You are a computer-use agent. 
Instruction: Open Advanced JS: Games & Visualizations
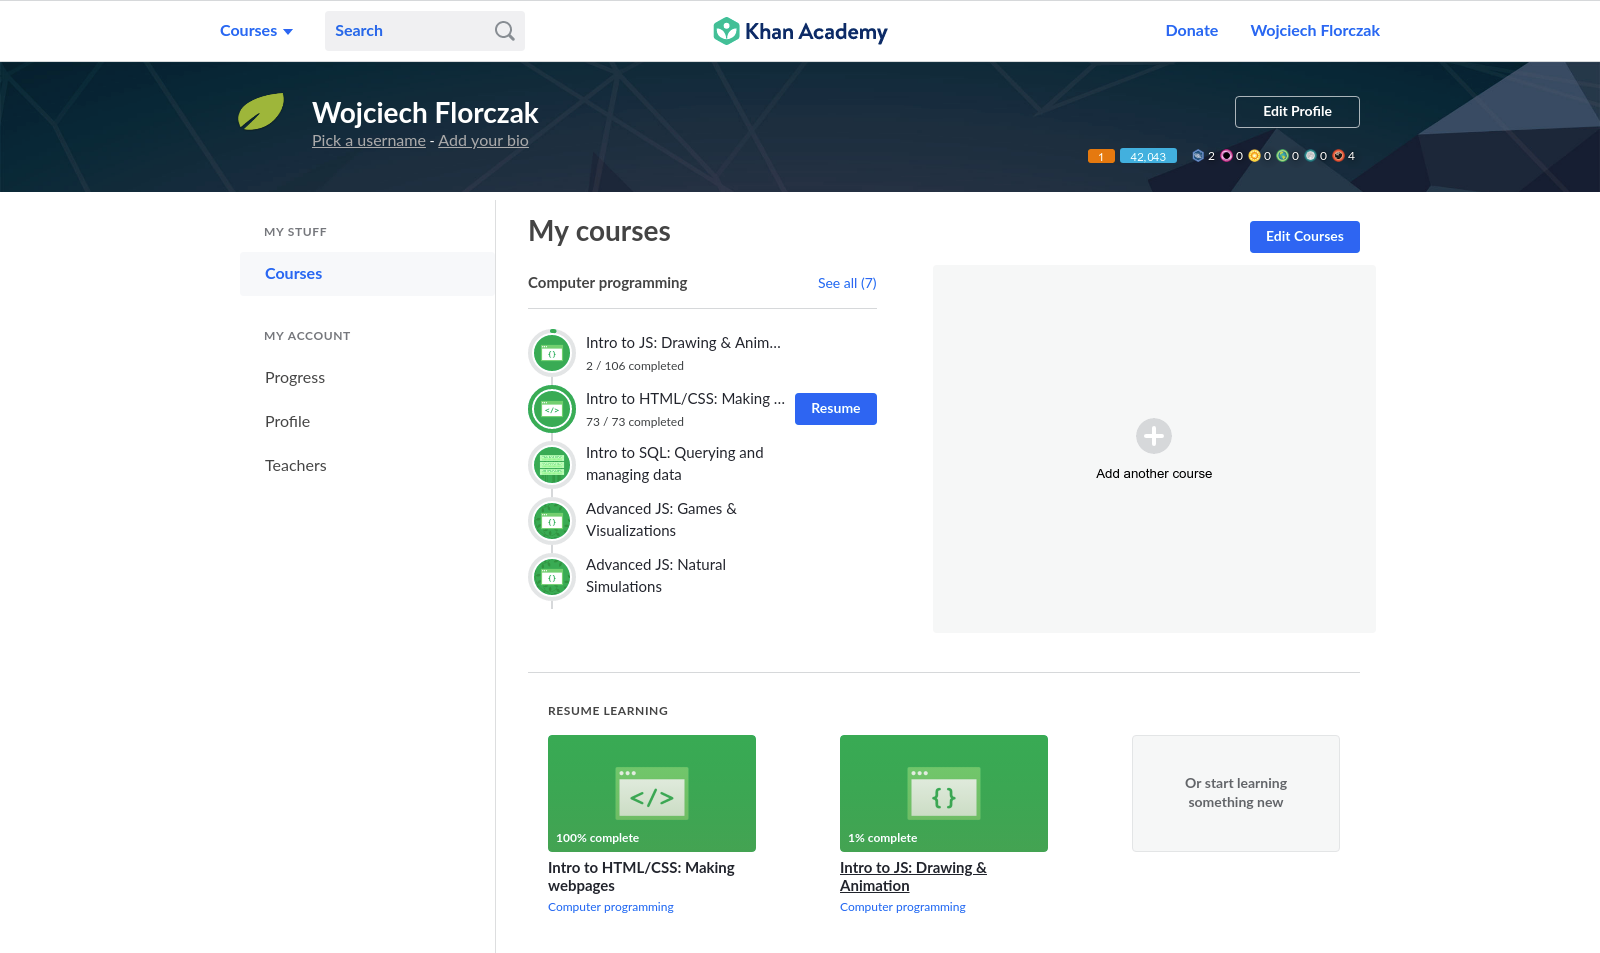pos(661,520)
